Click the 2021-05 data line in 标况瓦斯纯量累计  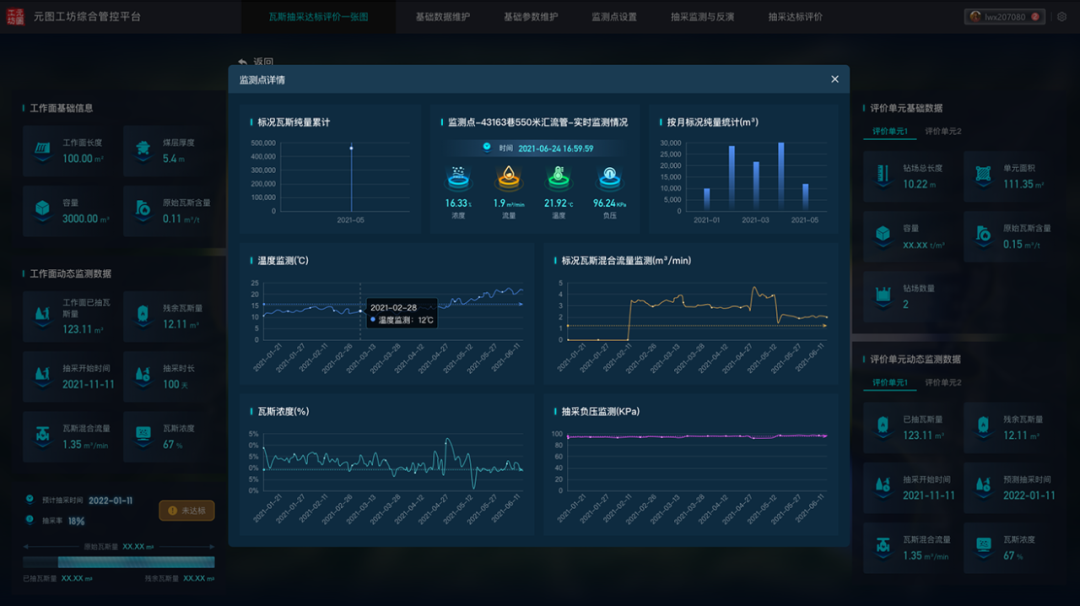click(x=351, y=179)
